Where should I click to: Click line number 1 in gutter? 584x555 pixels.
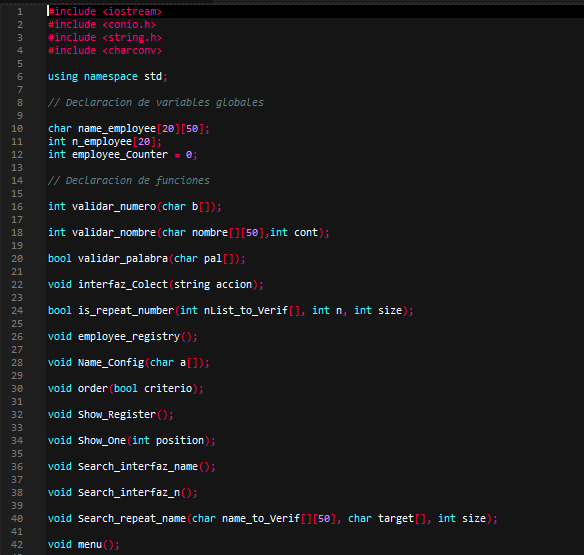click(x=20, y=12)
